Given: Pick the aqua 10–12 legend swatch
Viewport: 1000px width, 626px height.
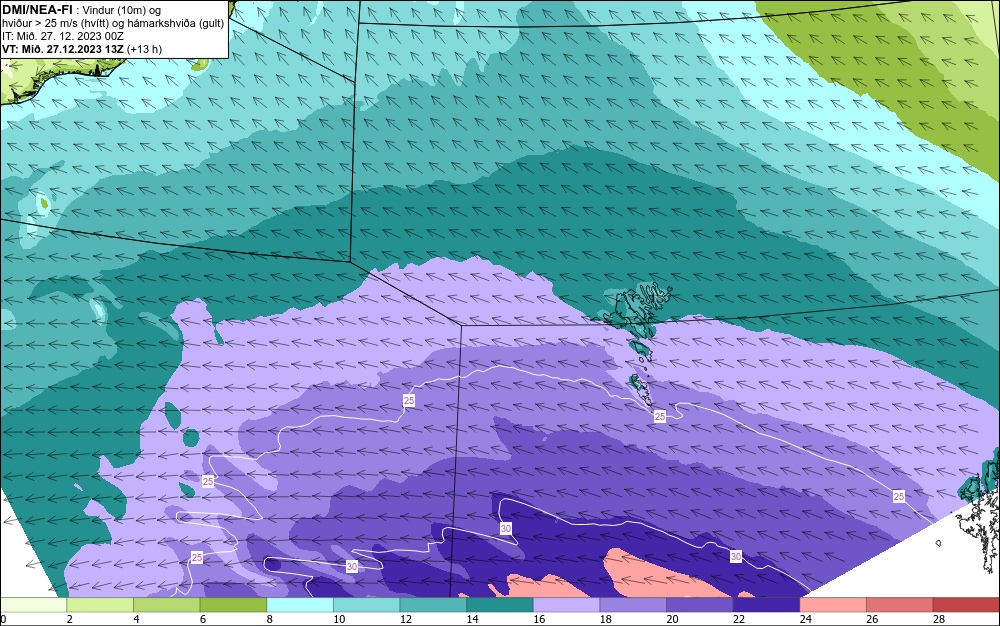Looking at the screenshot, I should (367, 605).
